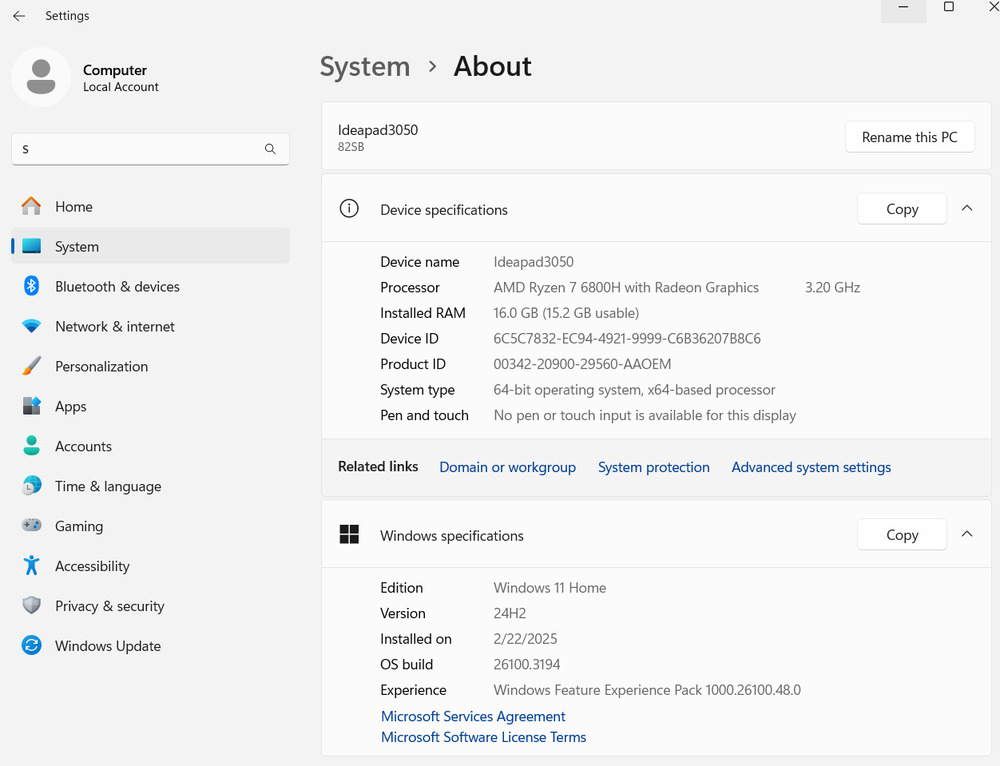Click the Installed on date 2/22/2025

(526, 639)
